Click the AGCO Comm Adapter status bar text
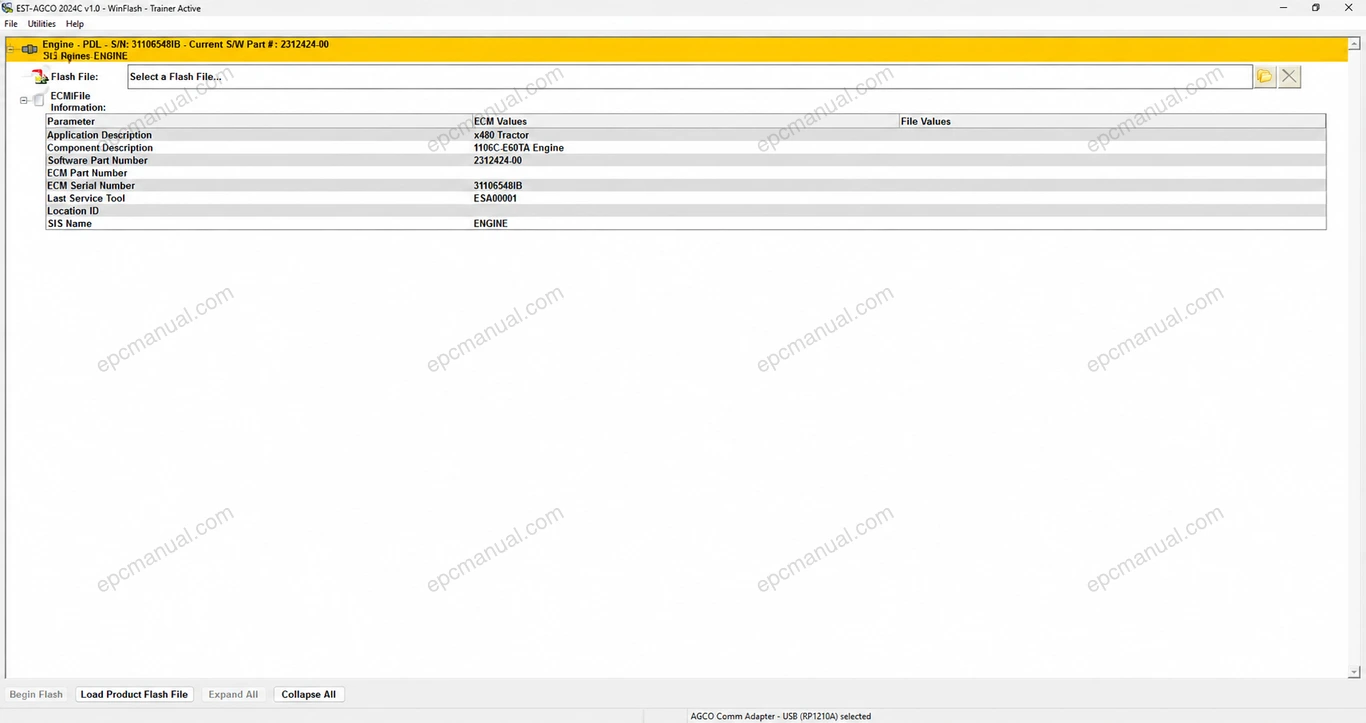Image resolution: width=1366 pixels, height=723 pixels. [781, 716]
